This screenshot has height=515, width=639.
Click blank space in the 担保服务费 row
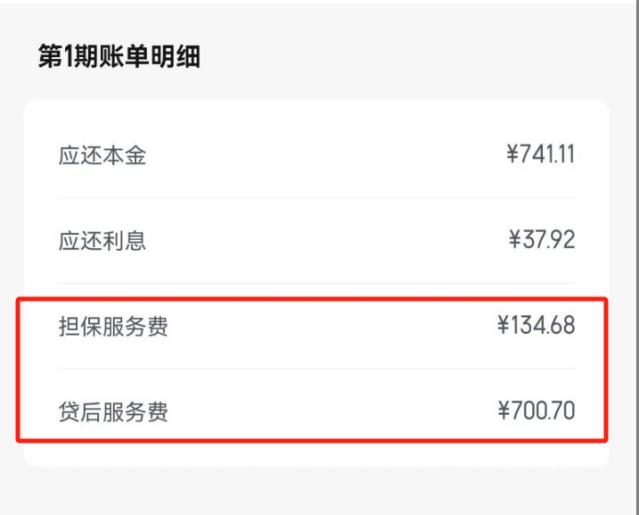click(x=320, y=327)
